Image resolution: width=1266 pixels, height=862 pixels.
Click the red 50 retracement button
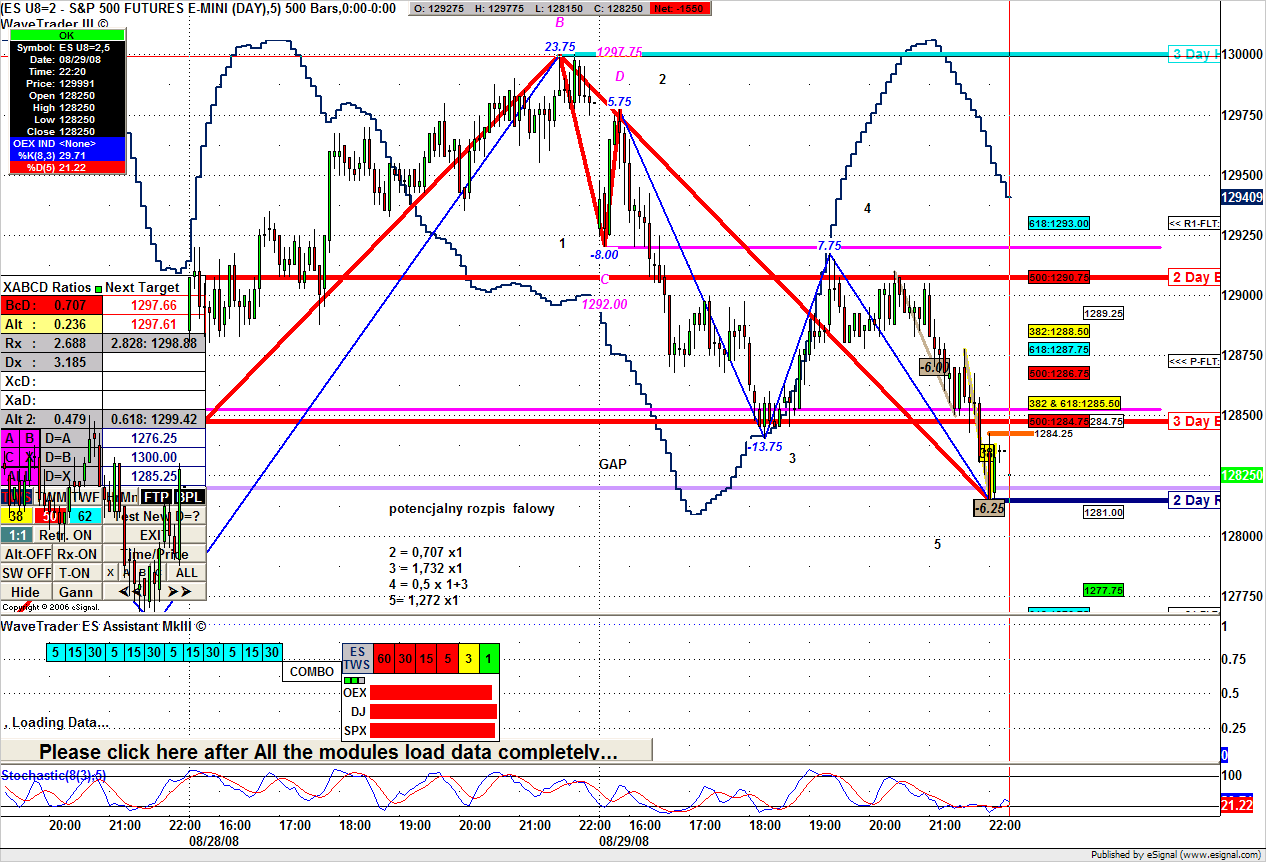pyautogui.click(x=50, y=515)
